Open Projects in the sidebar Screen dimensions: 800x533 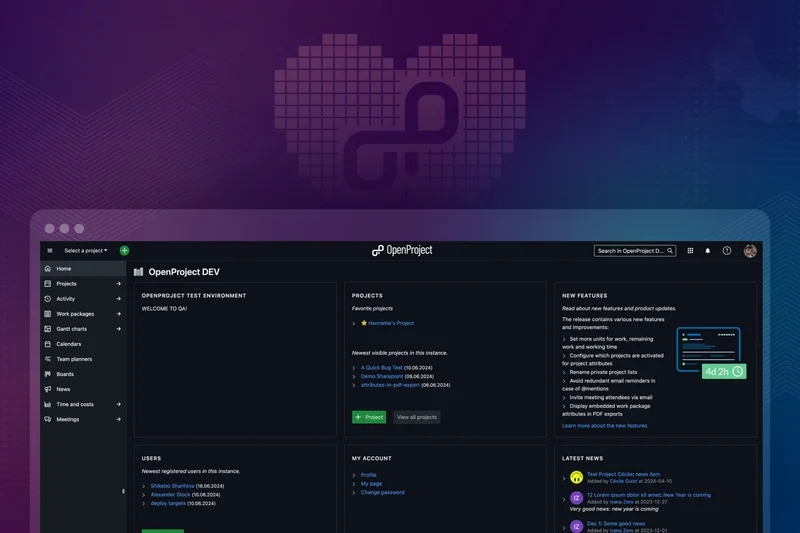click(x=83, y=284)
